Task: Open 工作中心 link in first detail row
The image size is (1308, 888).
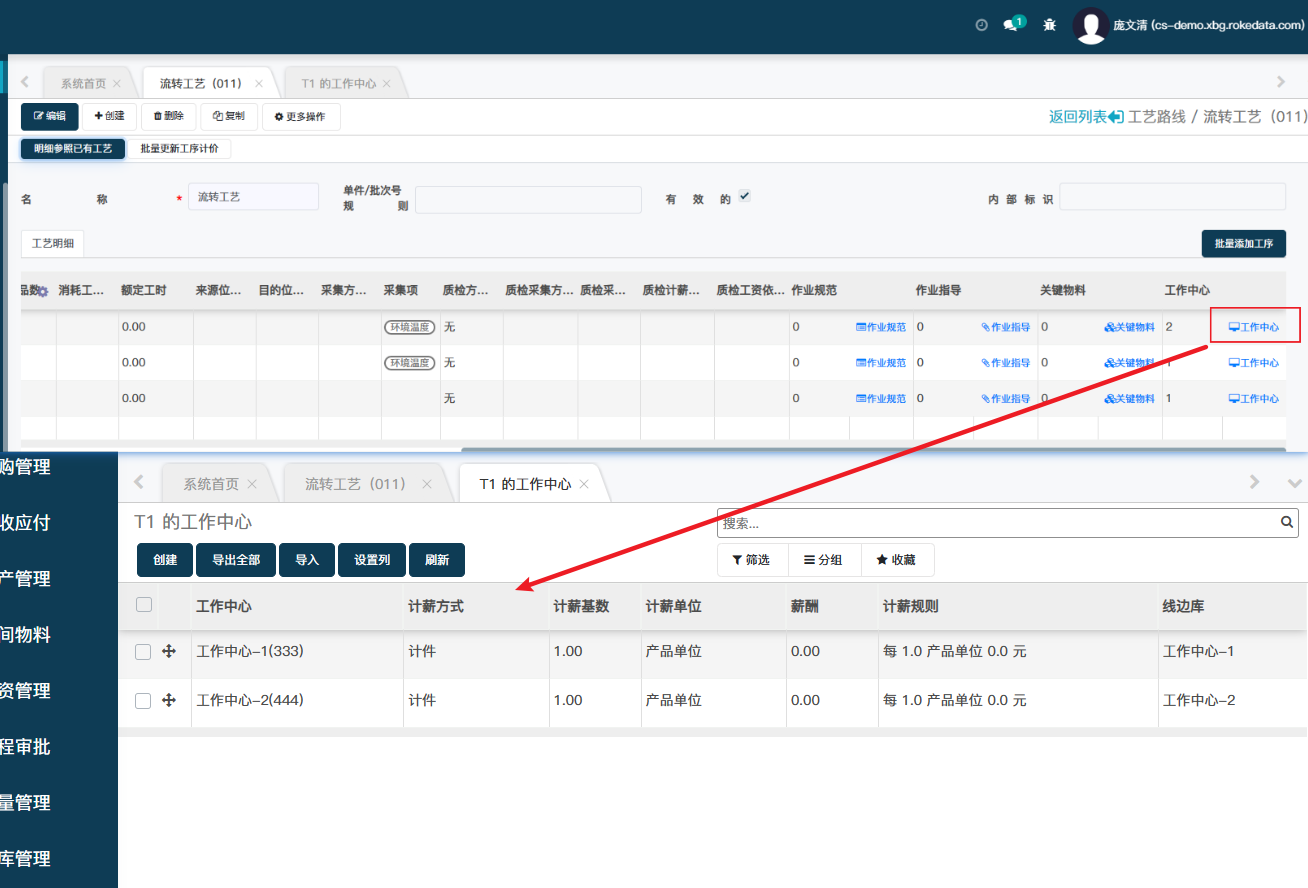Action: [x=1254, y=327]
